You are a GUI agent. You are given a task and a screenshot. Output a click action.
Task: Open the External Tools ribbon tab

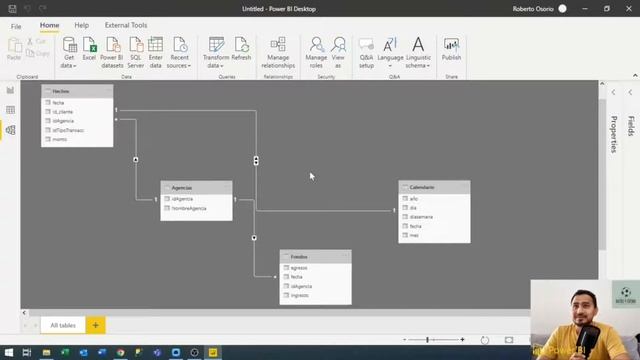click(x=126, y=25)
